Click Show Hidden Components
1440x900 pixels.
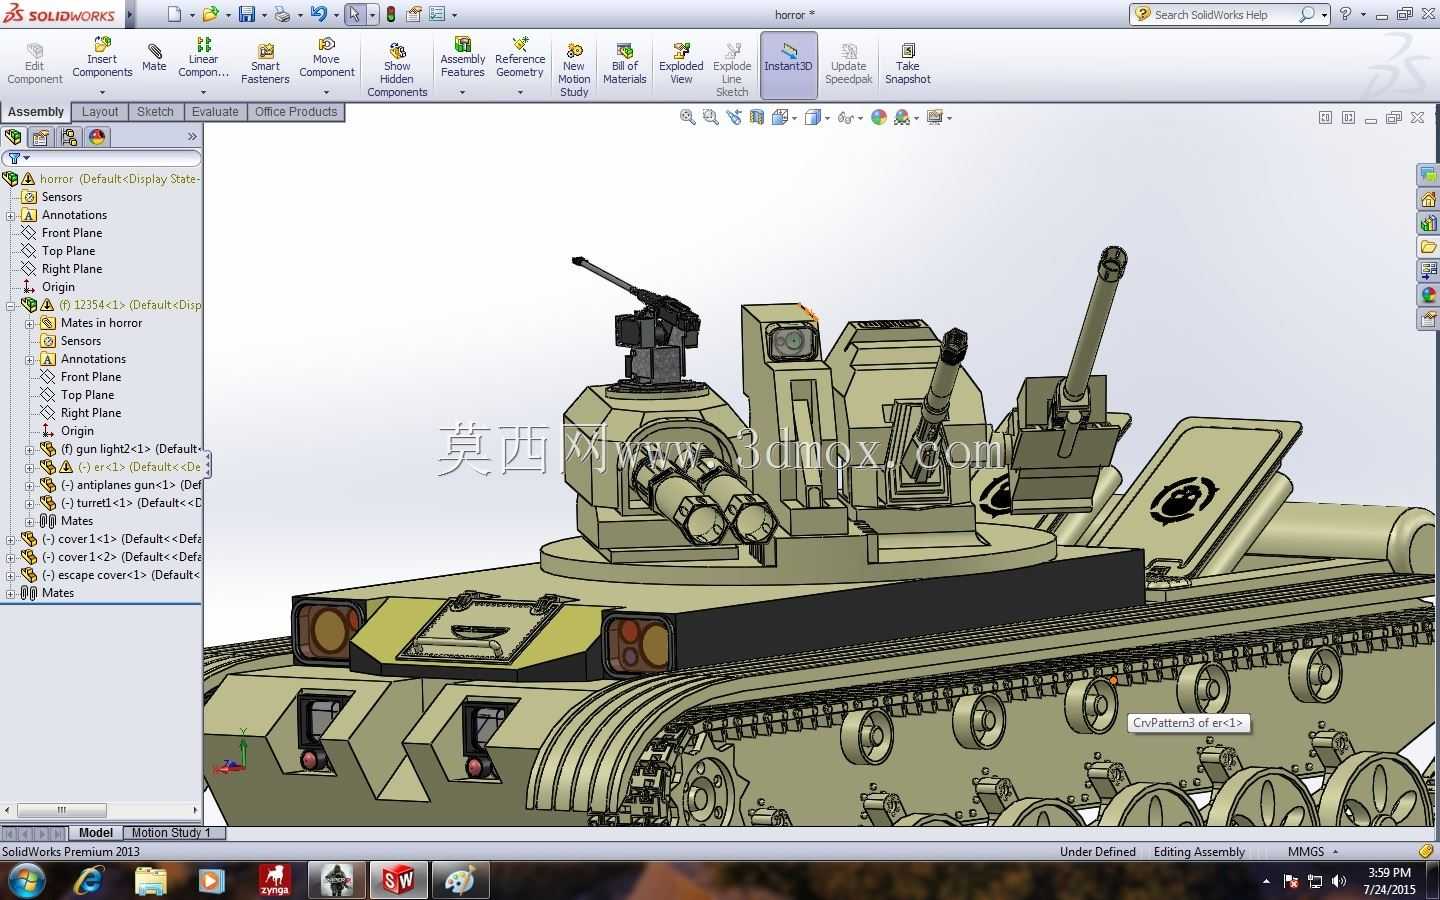[x=397, y=70]
